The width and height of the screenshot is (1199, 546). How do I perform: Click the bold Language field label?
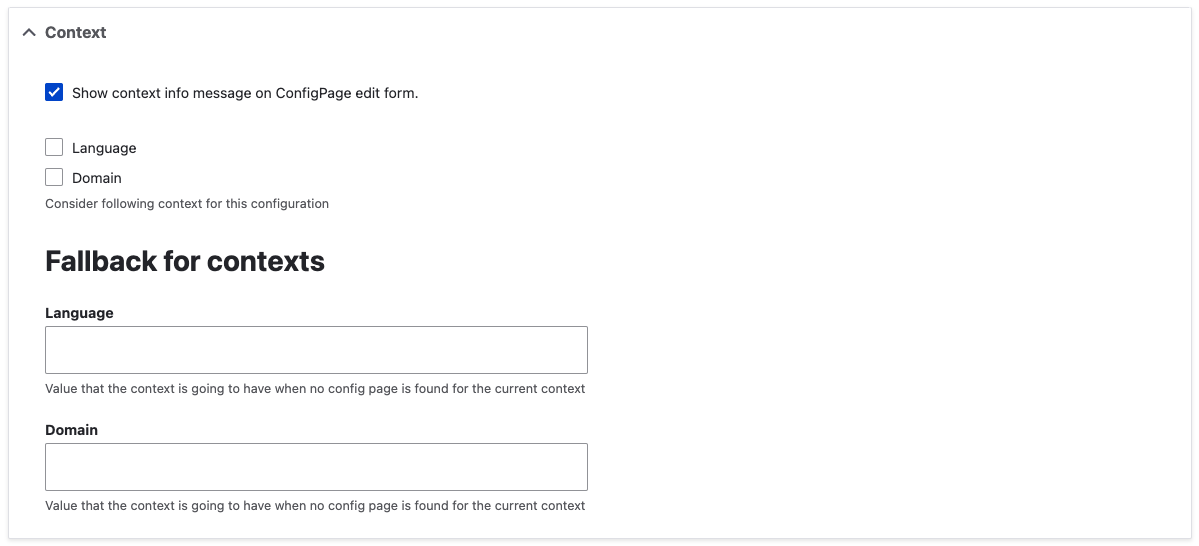click(x=80, y=313)
